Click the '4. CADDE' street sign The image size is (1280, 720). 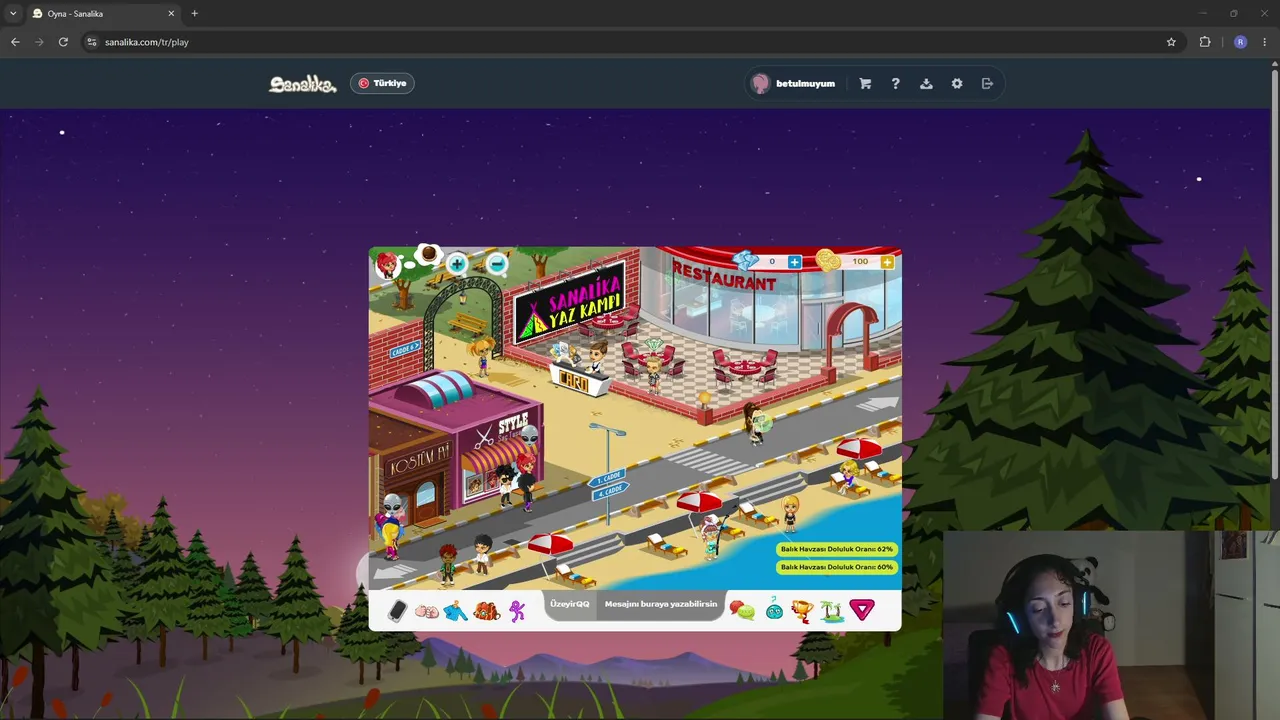(x=610, y=491)
